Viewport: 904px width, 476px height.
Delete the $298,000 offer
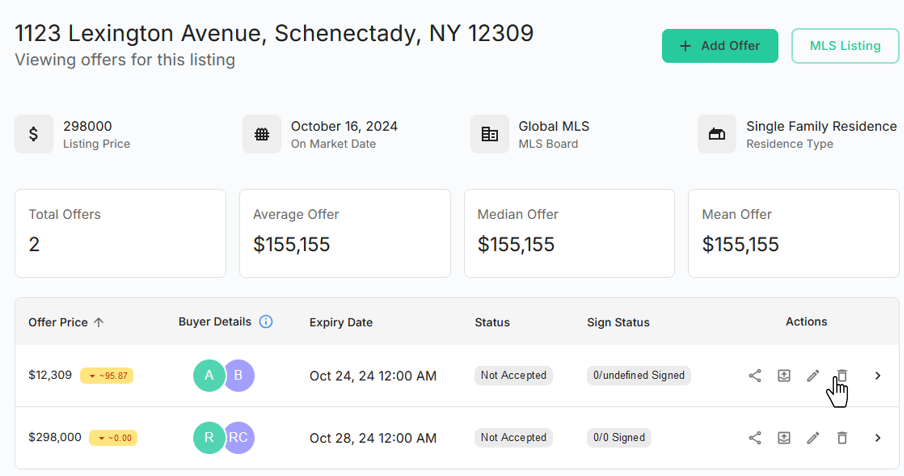coord(842,438)
